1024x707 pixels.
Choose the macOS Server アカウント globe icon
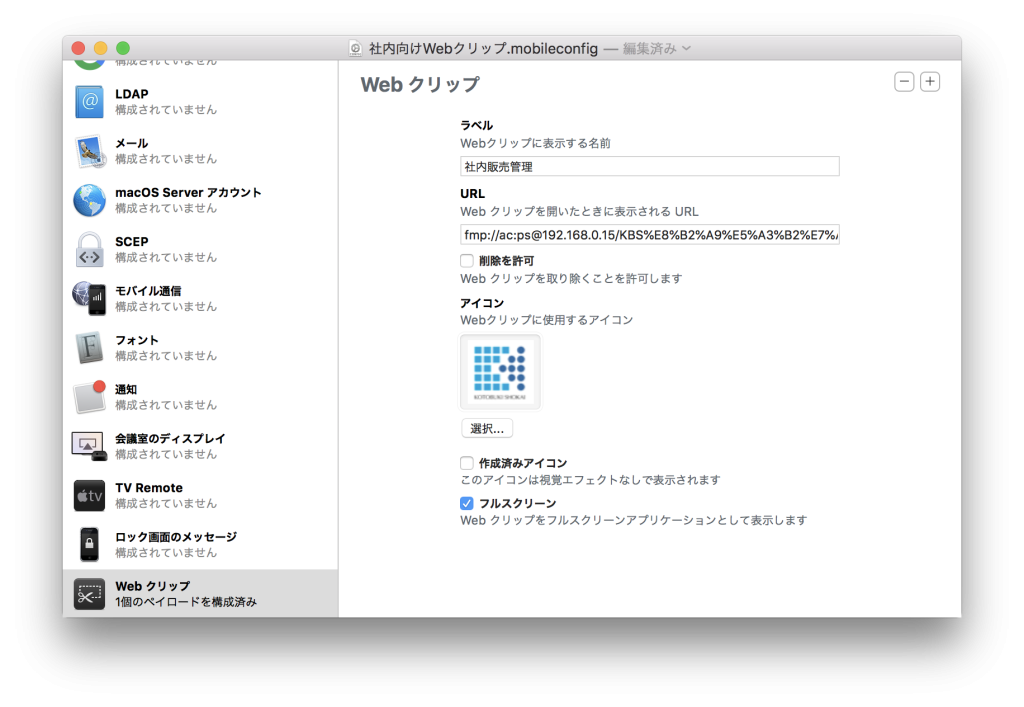tap(89, 200)
